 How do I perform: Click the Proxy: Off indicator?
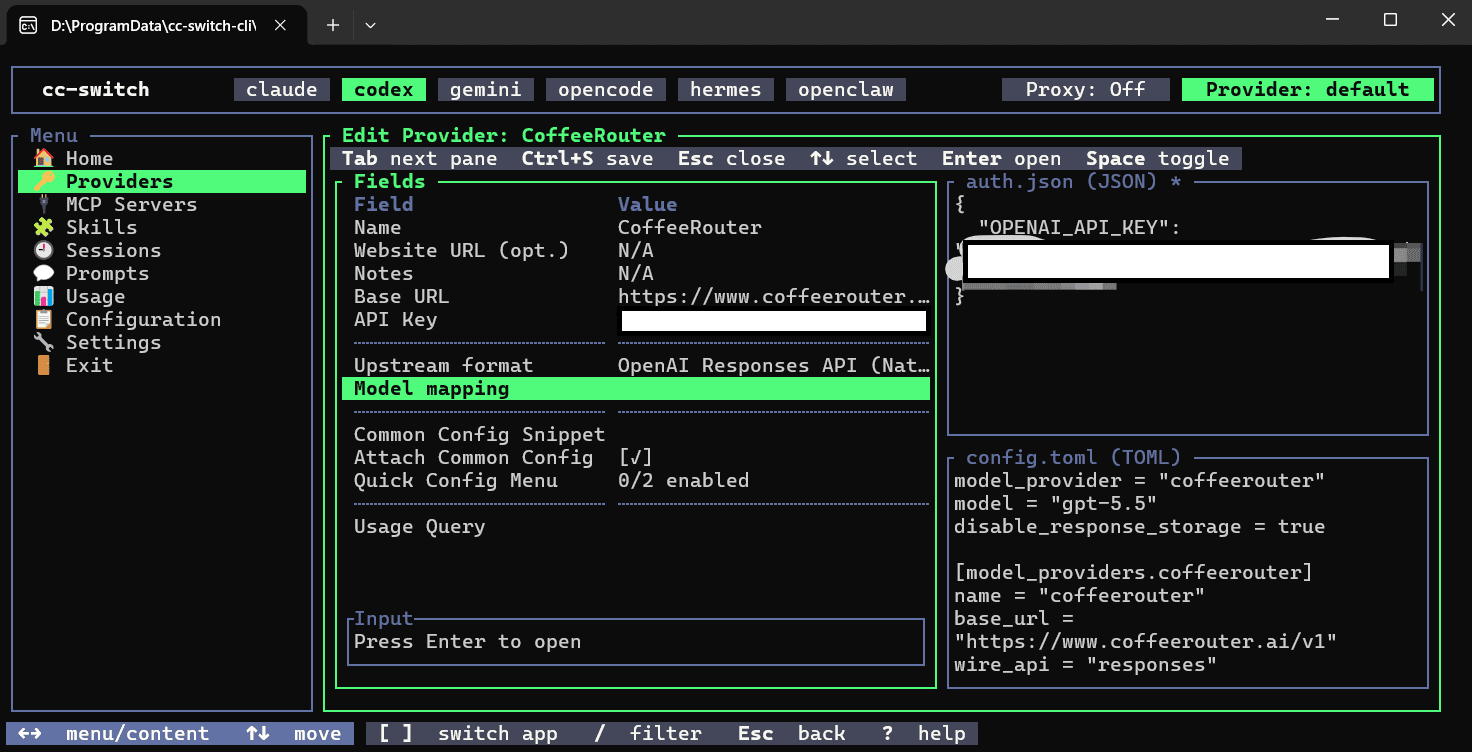[1086, 89]
